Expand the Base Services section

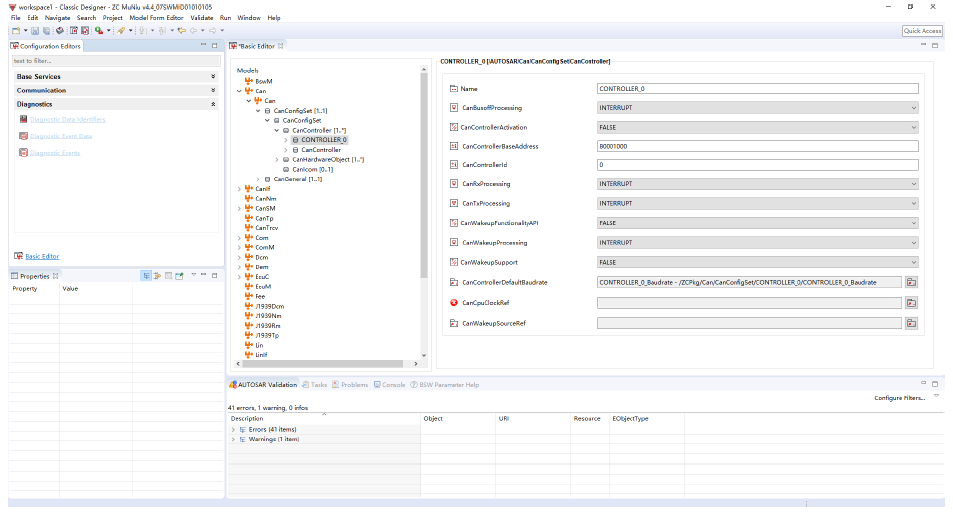[x=213, y=77]
